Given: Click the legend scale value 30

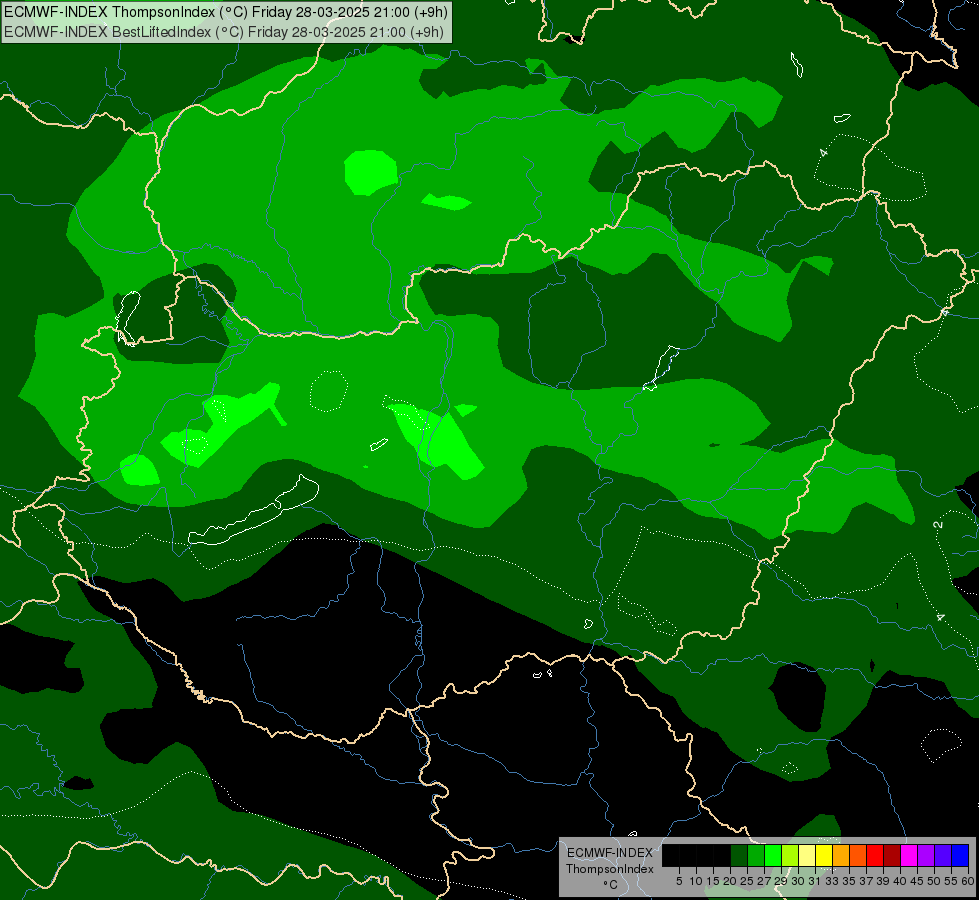Looking at the screenshot, I should point(798,881).
